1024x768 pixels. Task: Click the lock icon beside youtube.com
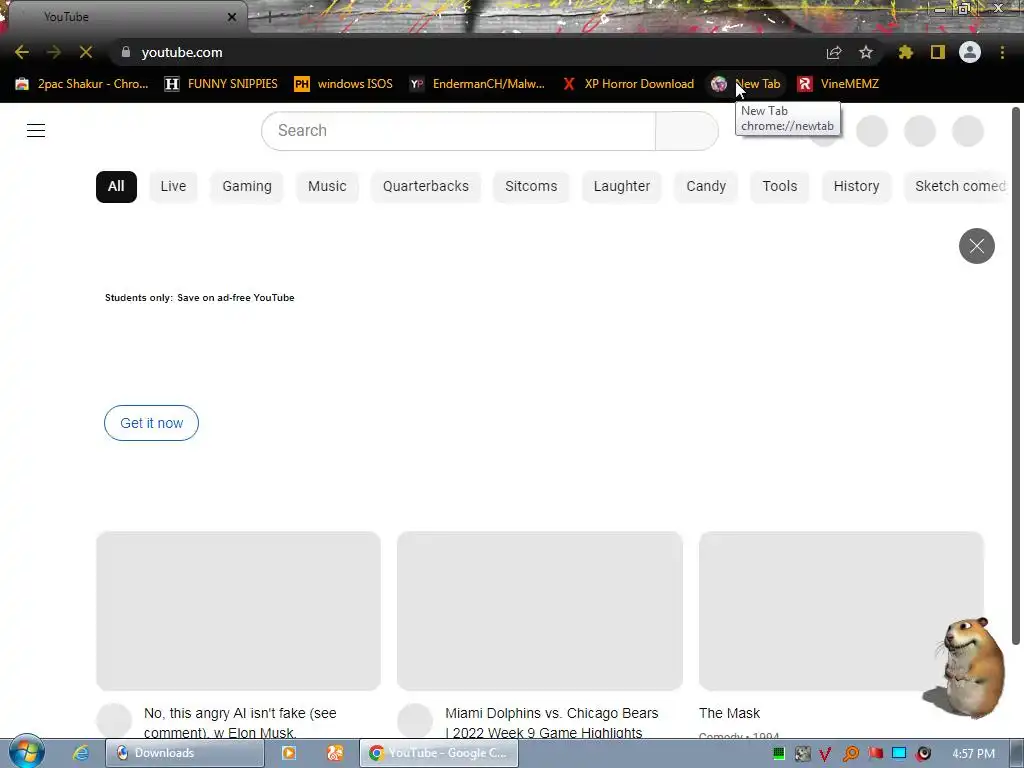126,52
